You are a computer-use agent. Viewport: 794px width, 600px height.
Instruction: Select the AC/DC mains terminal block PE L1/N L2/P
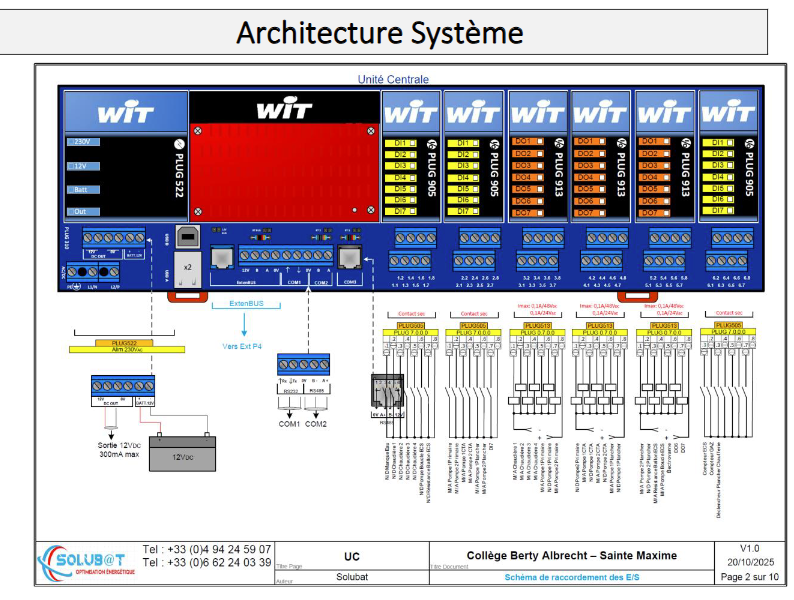coord(94,272)
